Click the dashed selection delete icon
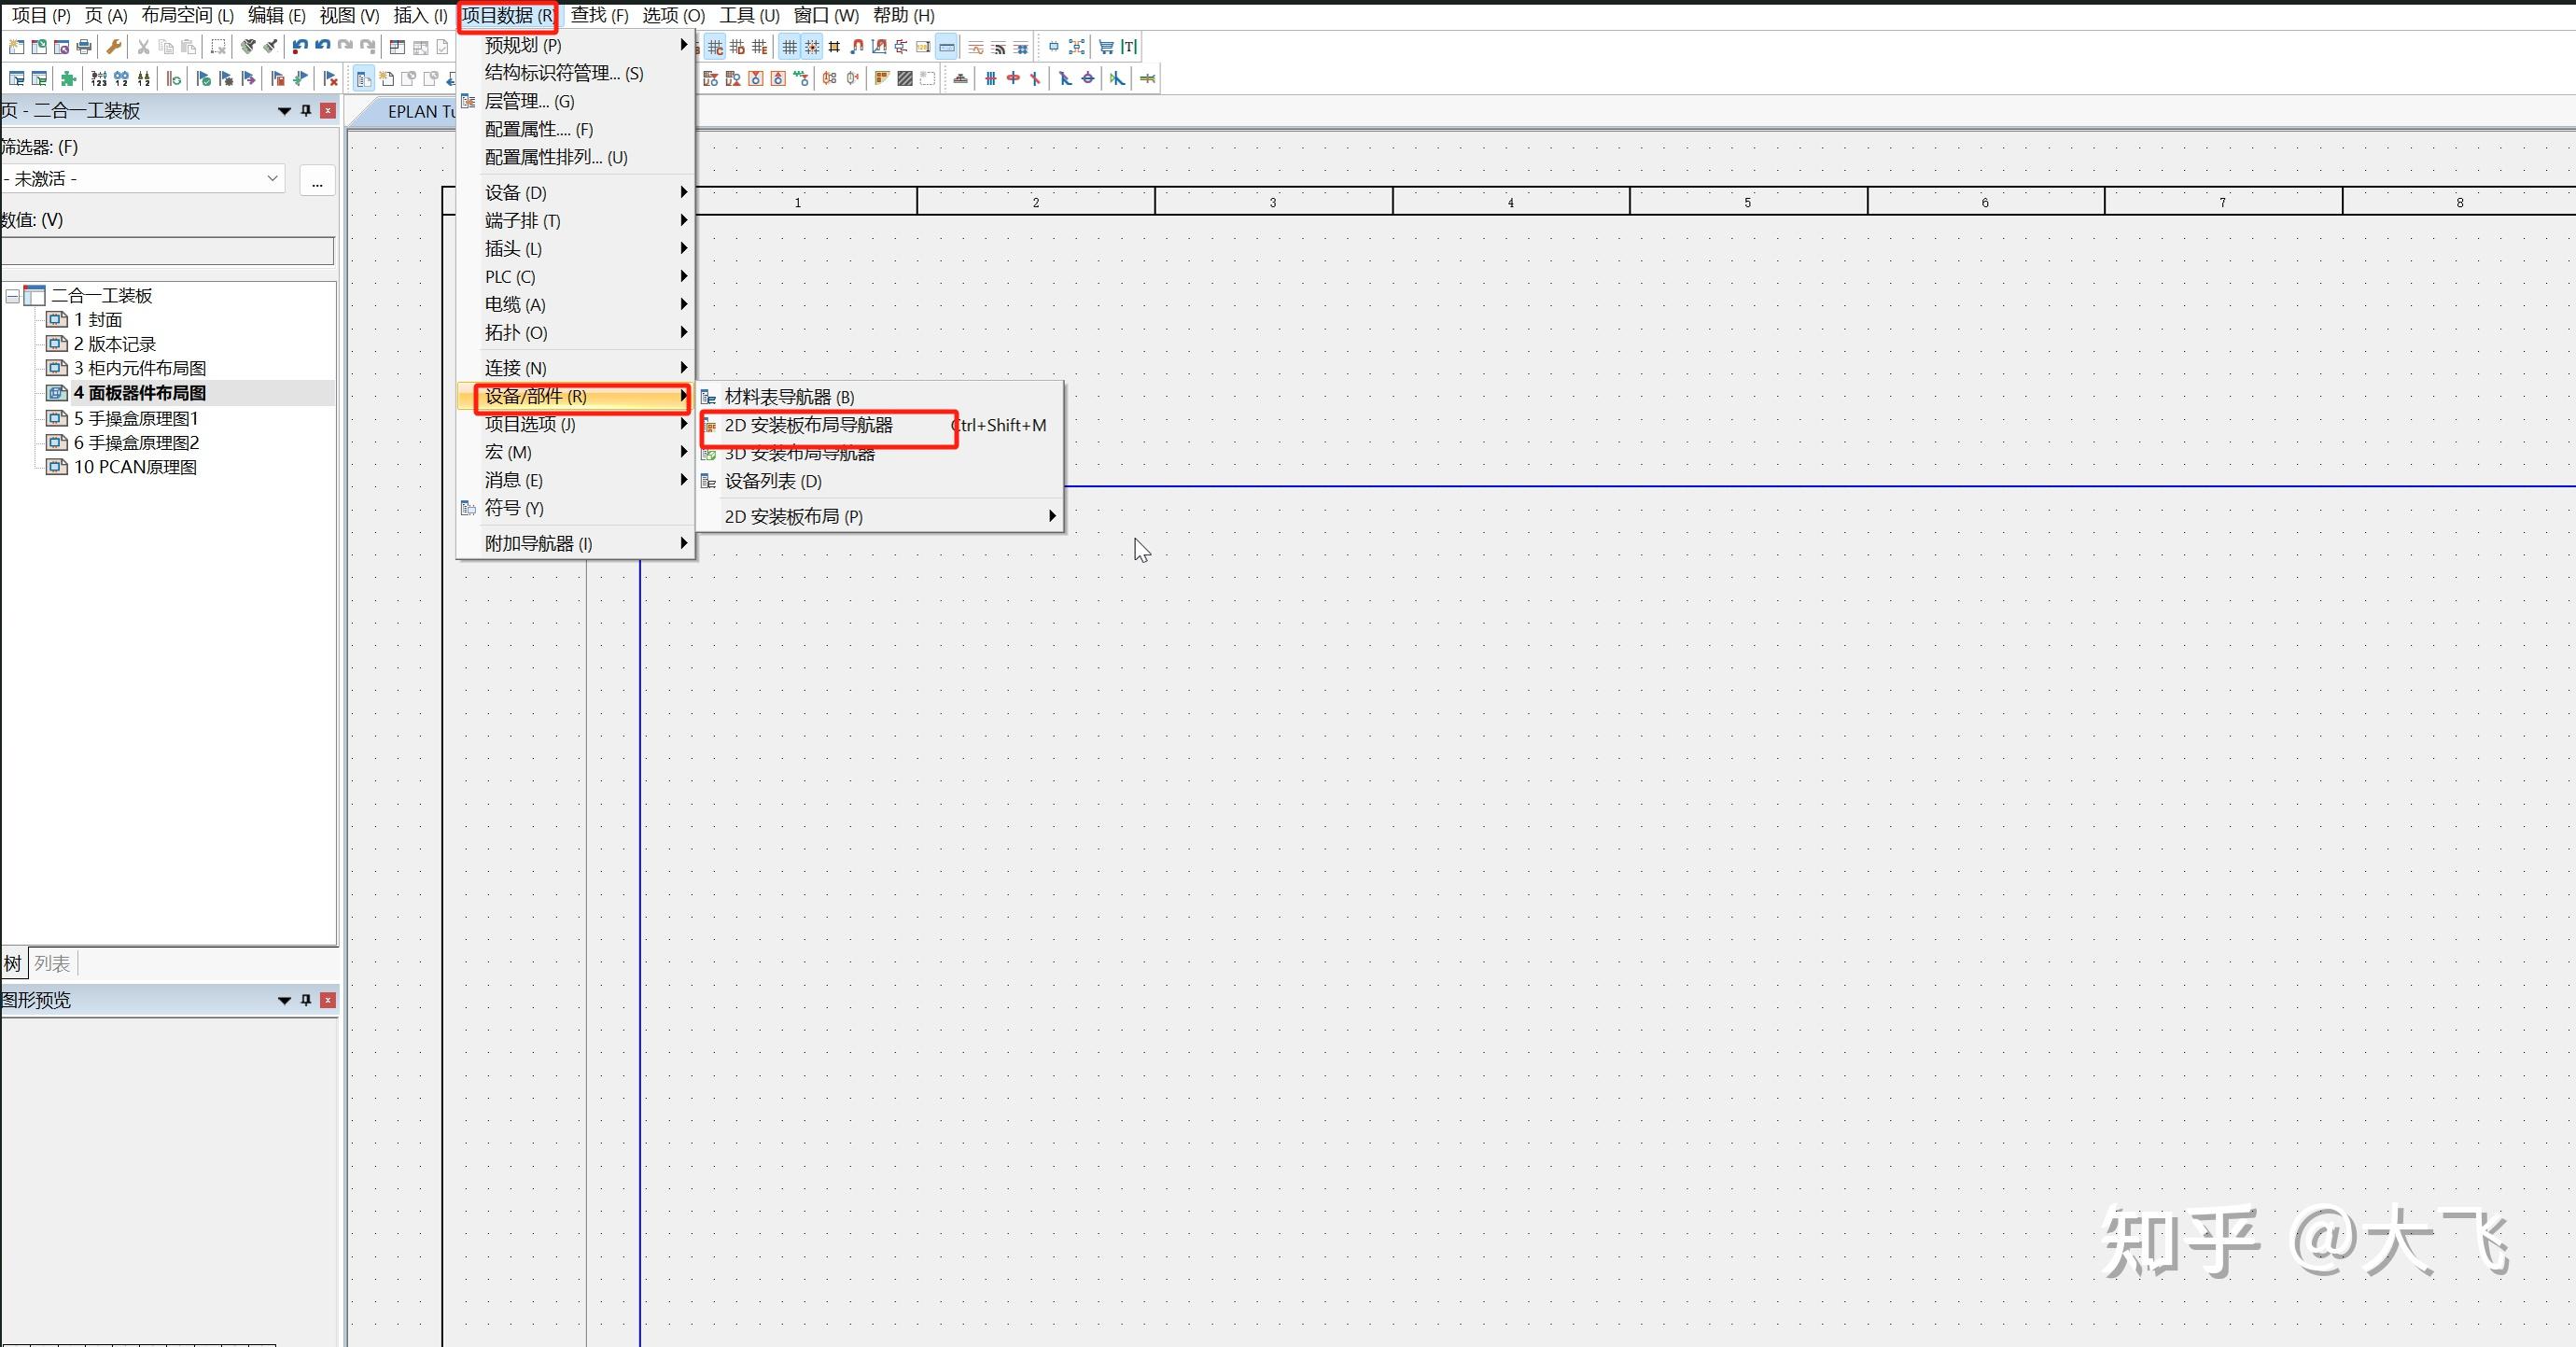This screenshot has height=1347, width=2576. 218,47
